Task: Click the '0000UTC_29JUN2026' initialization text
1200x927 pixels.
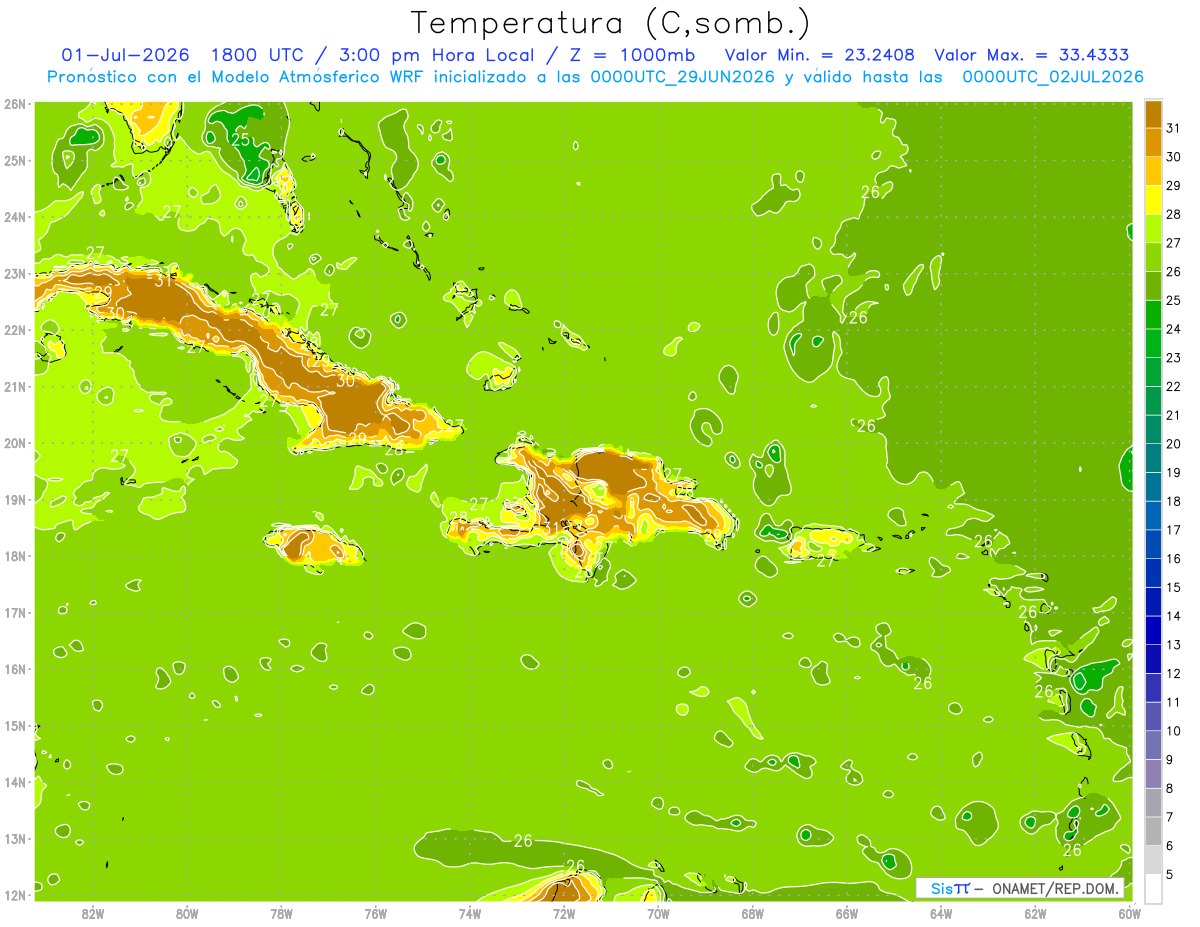Action: tap(683, 77)
